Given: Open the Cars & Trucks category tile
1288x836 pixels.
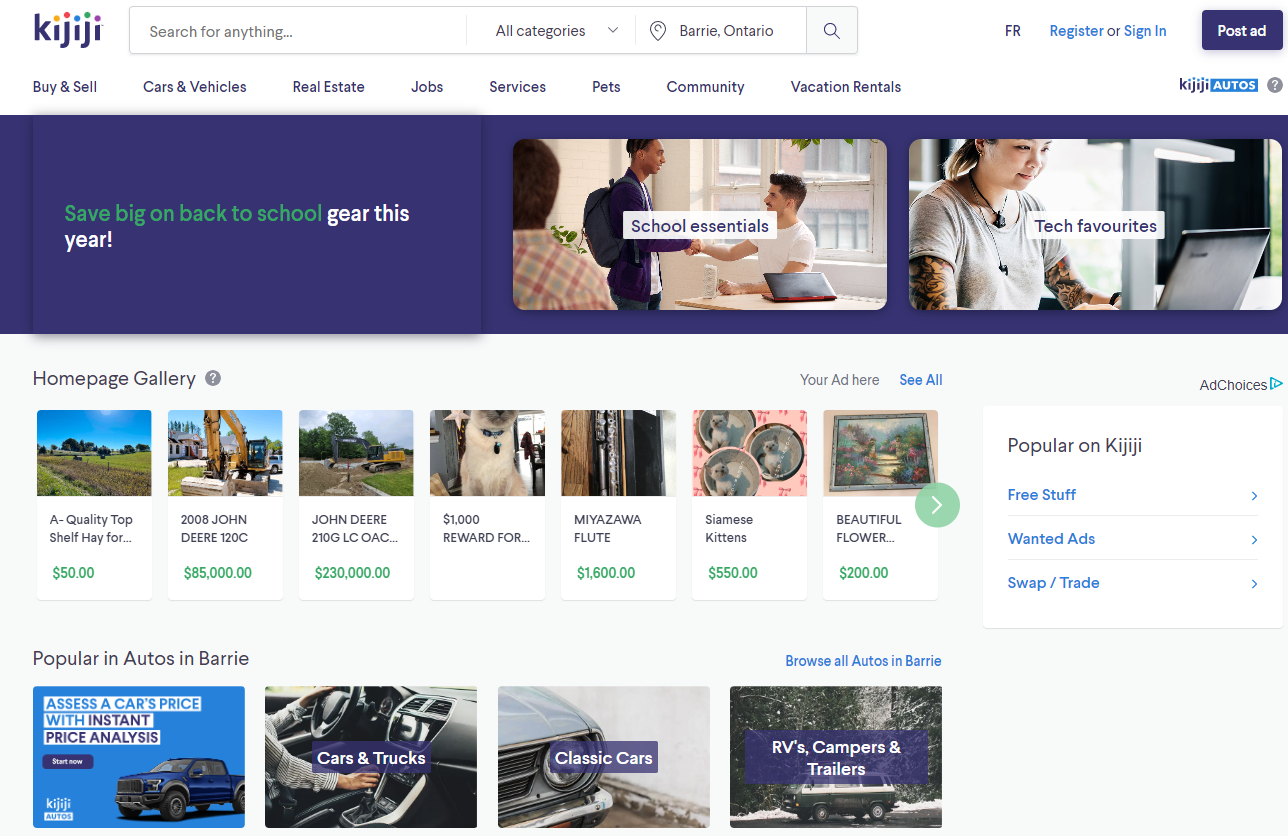Looking at the screenshot, I should pyautogui.click(x=371, y=757).
